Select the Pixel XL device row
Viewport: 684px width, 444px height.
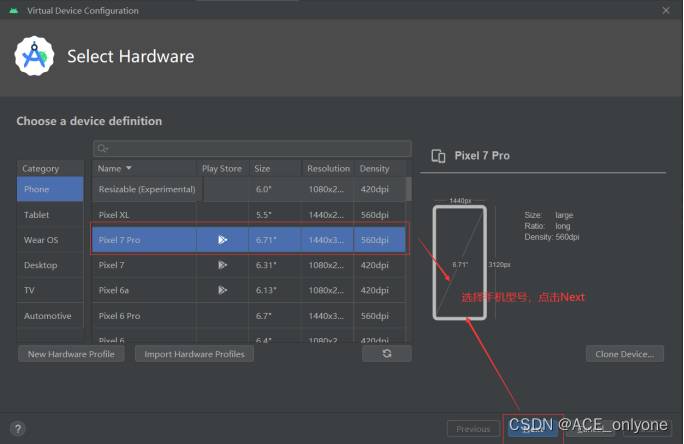[249, 215]
